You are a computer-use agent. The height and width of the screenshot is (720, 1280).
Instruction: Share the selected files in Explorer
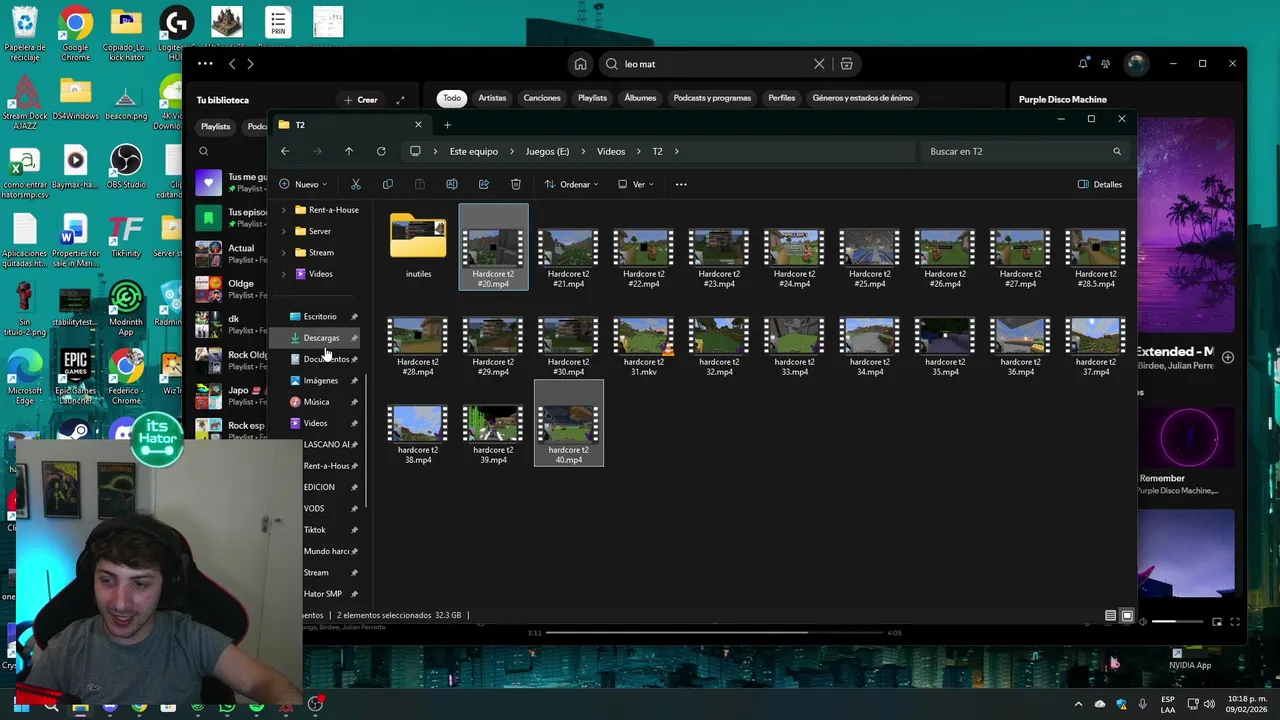(x=484, y=184)
